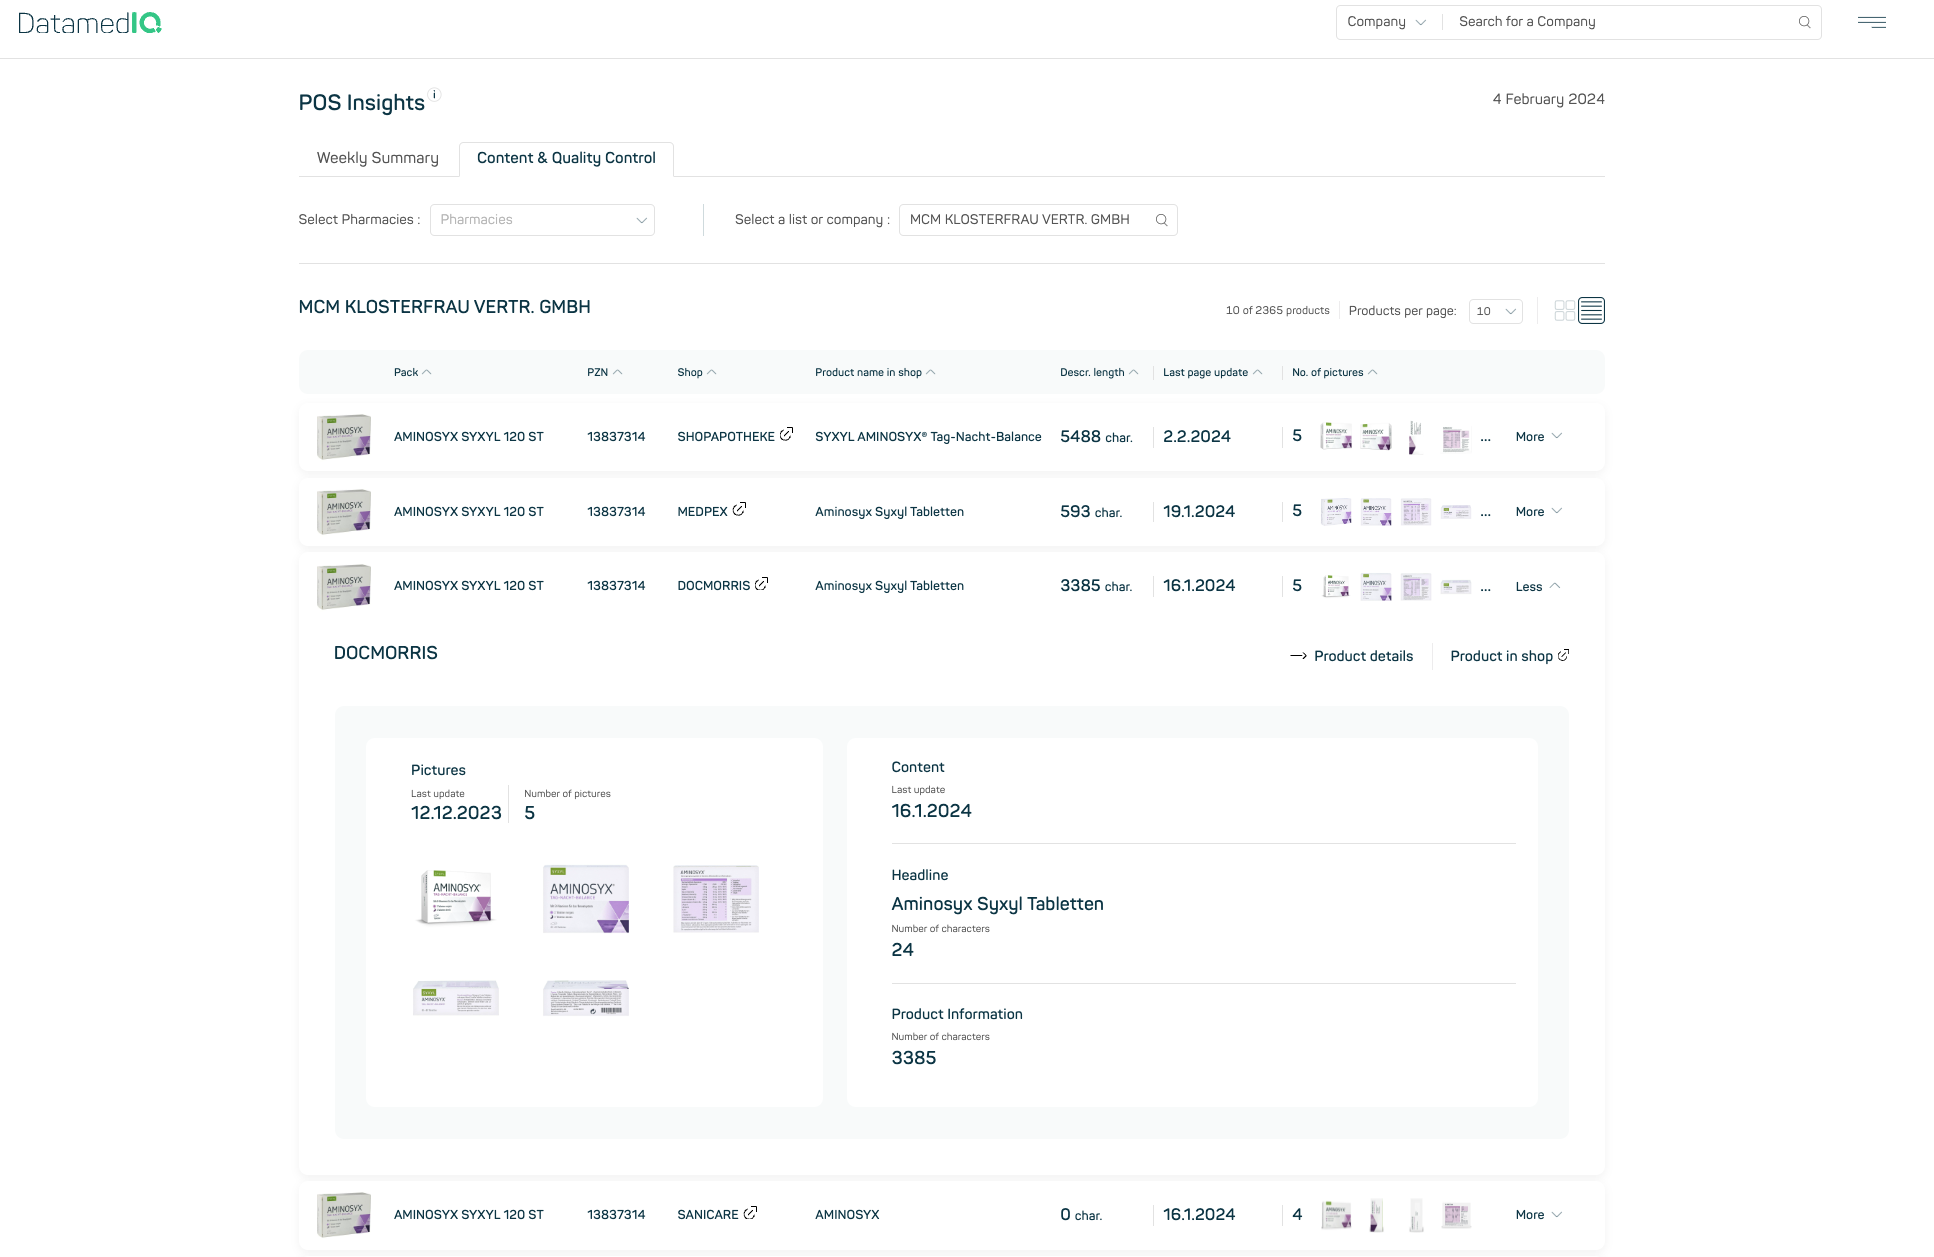Image resolution: width=1934 pixels, height=1257 pixels.
Task: Open the Pharmacies select dropdown
Action: pos(542,220)
